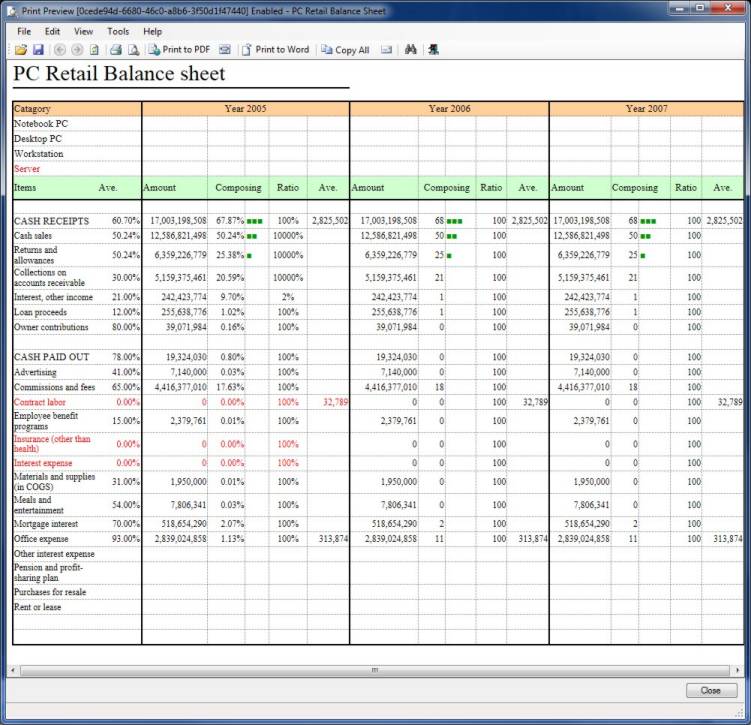The image size is (751, 725).
Task: Open the Help menu
Action: coord(152,31)
